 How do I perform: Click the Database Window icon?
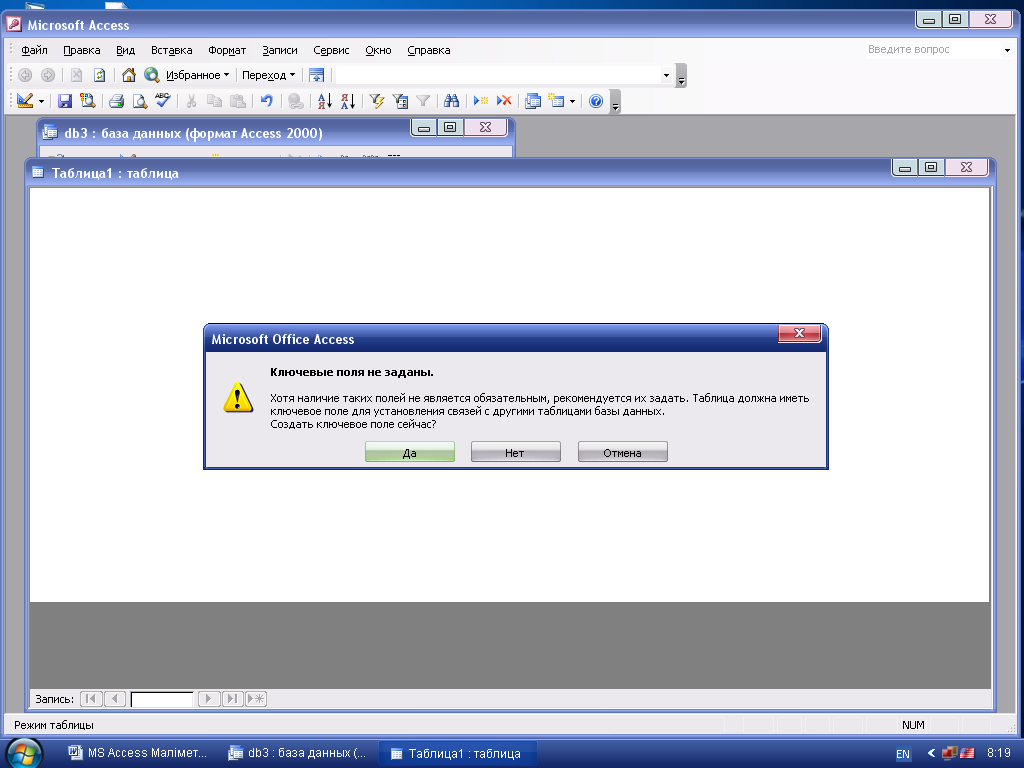coord(533,101)
